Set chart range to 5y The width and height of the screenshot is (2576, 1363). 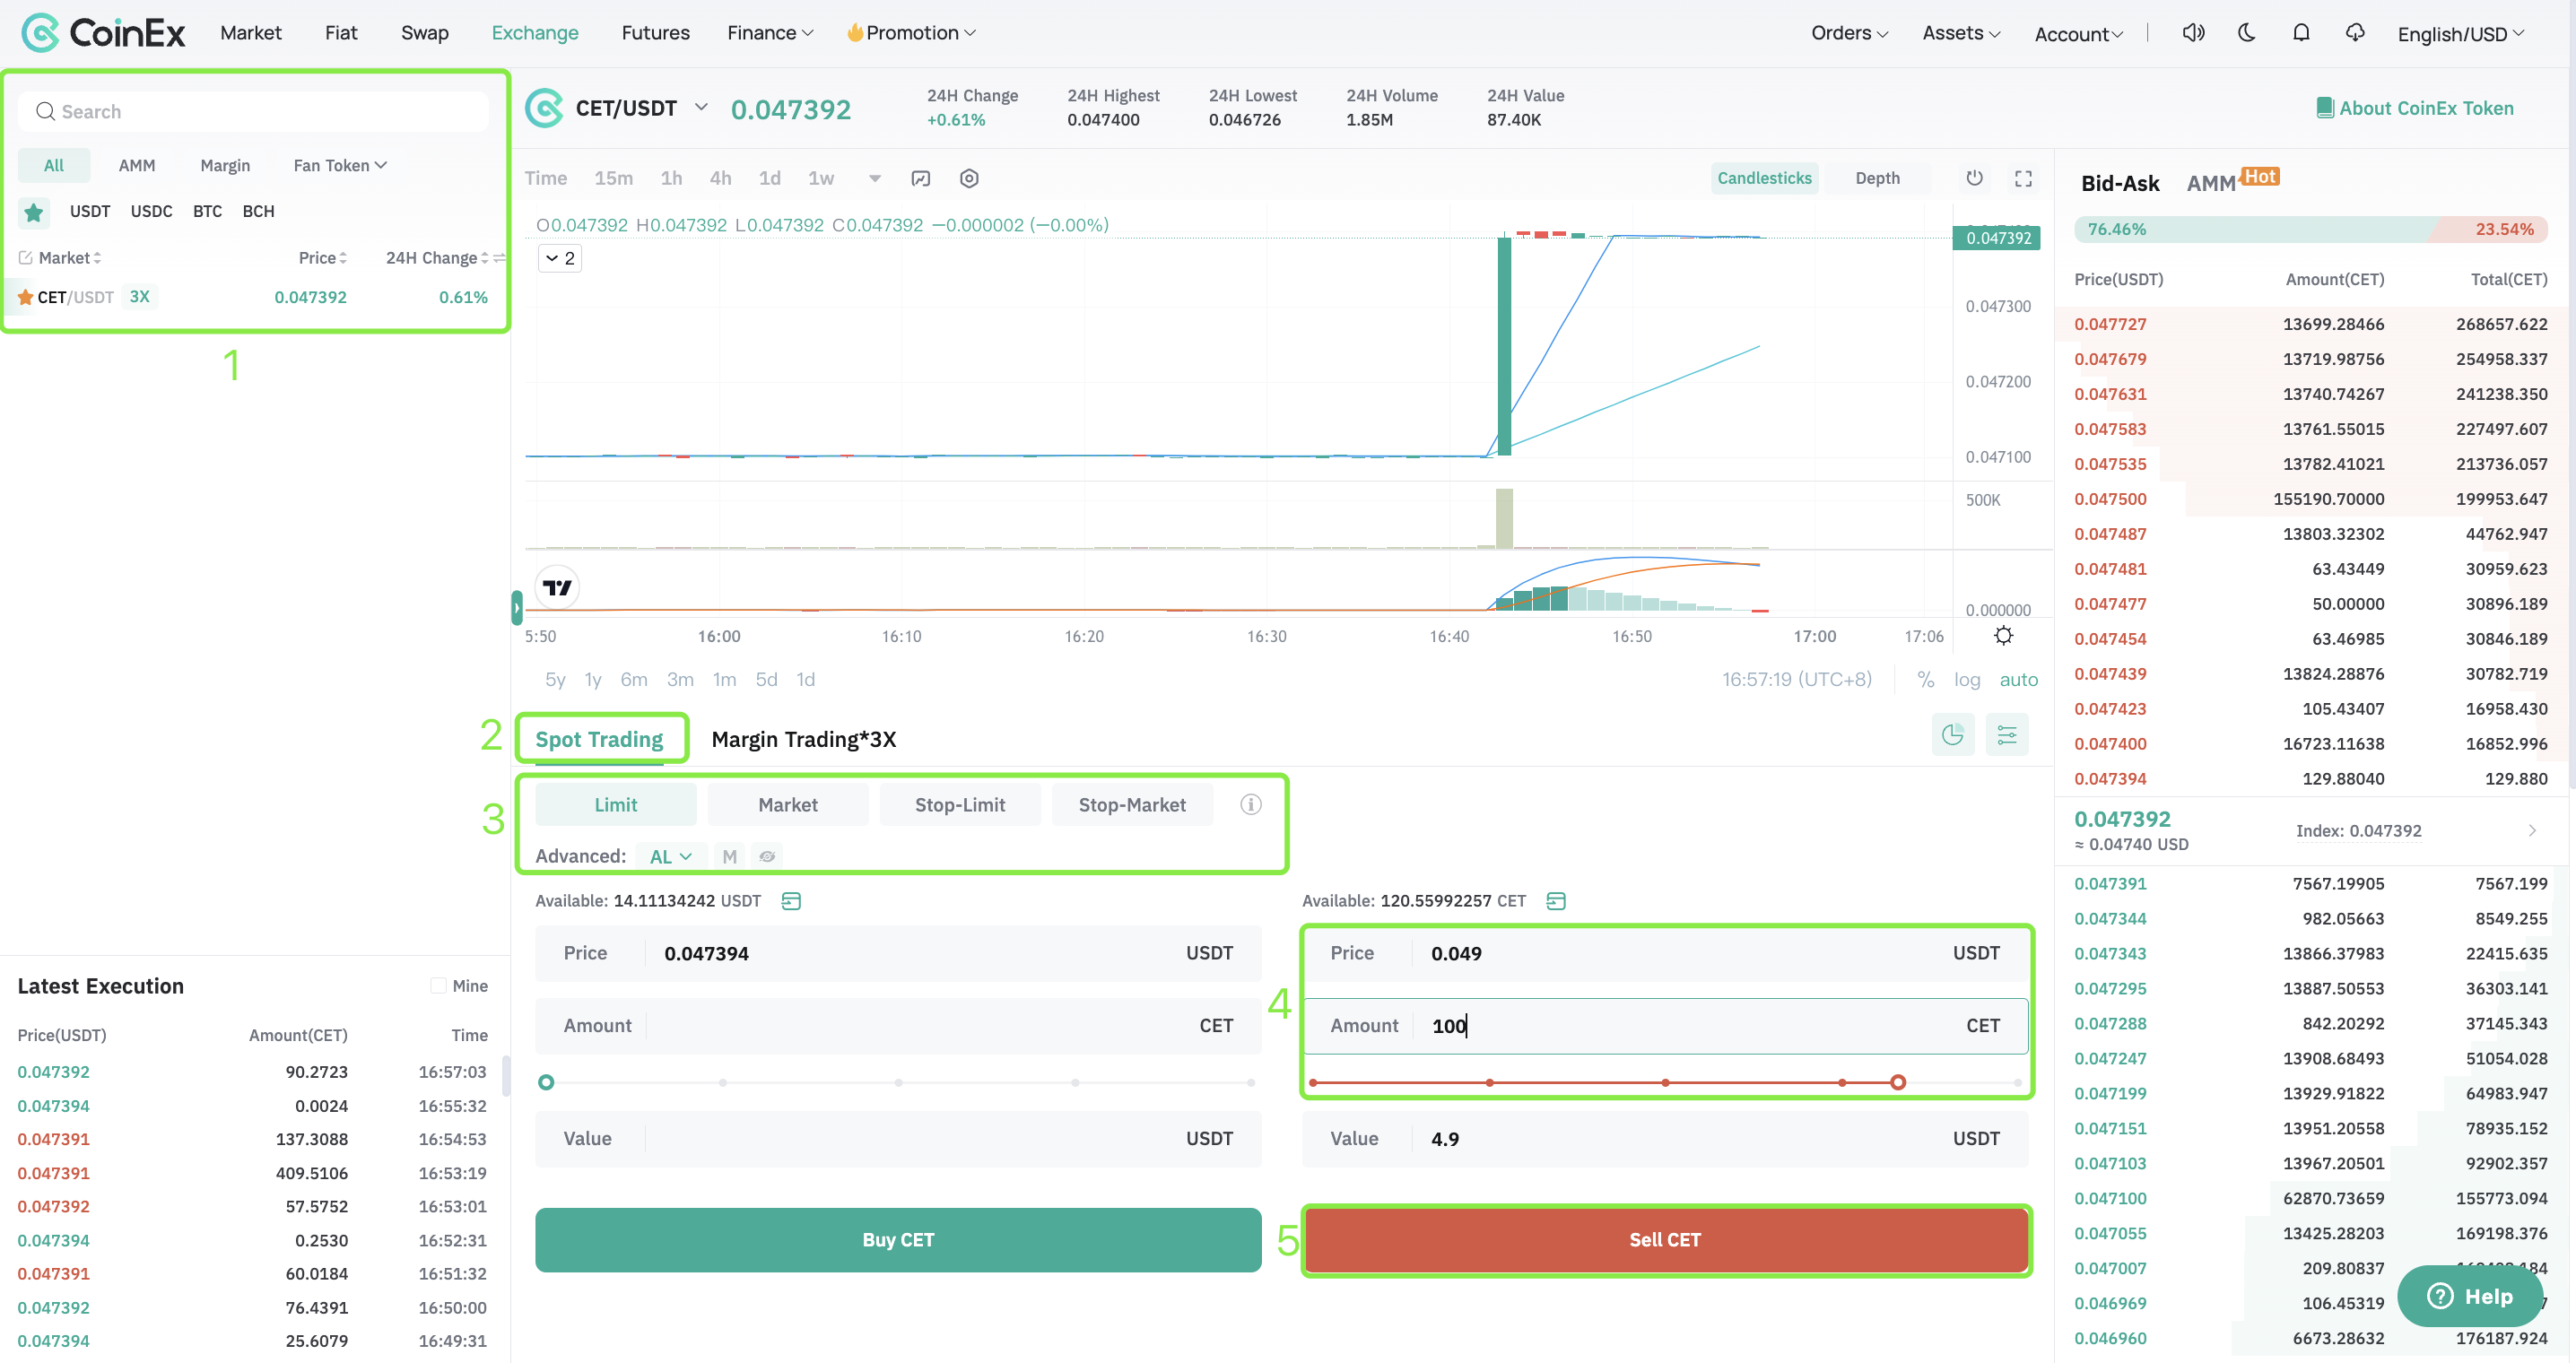pos(555,679)
